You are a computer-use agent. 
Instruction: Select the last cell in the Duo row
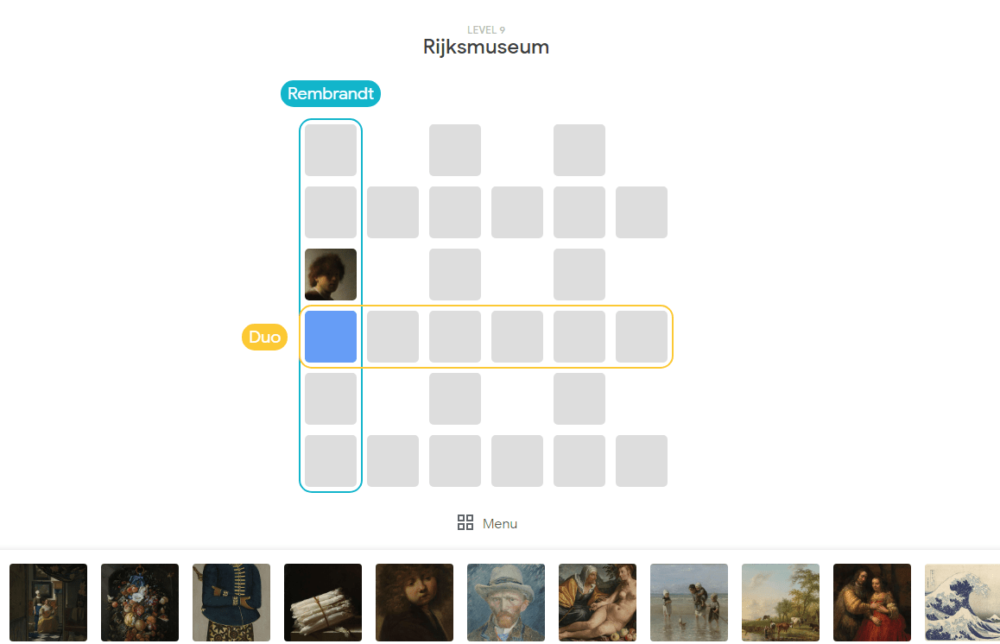[x=642, y=337]
